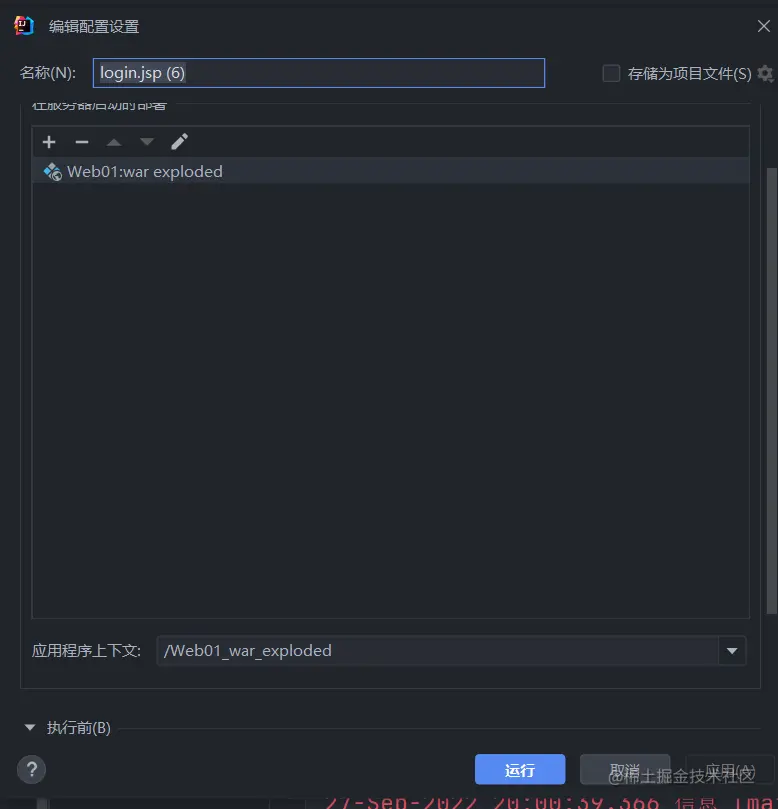Move deployment down with the down arrow
778x809 pixels.
click(147, 142)
